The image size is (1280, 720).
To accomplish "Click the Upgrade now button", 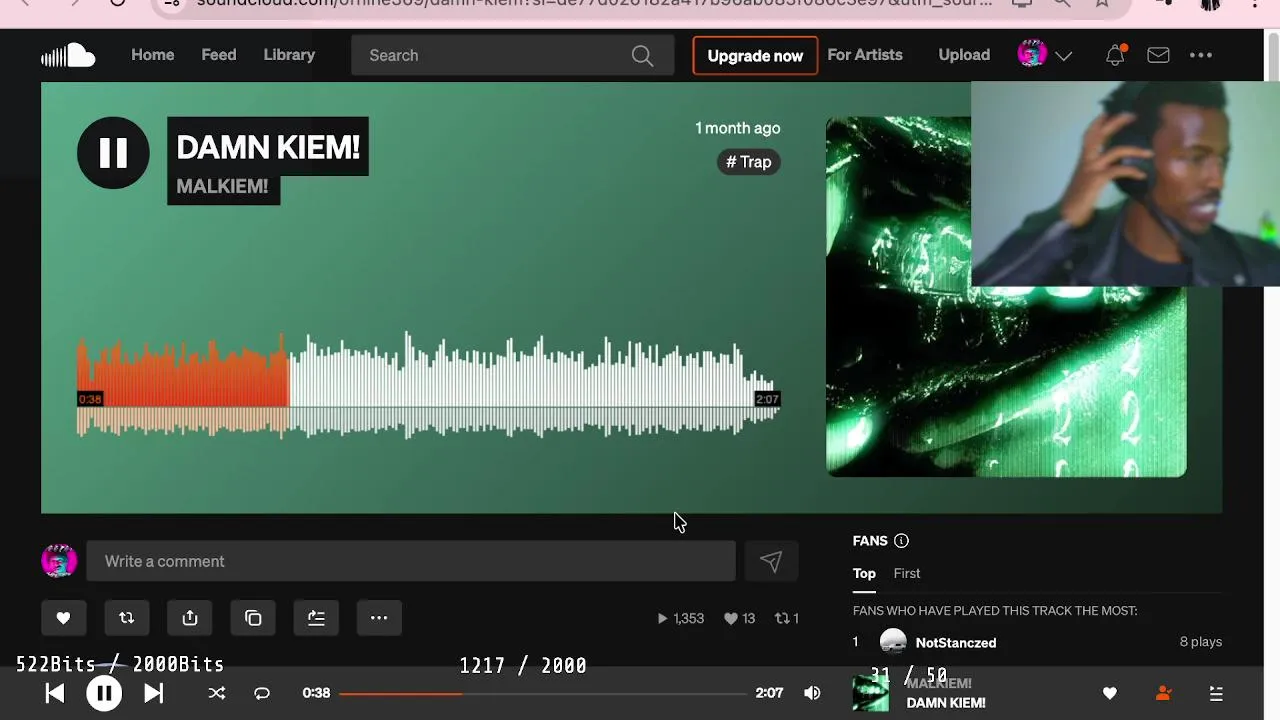I will [x=755, y=56].
